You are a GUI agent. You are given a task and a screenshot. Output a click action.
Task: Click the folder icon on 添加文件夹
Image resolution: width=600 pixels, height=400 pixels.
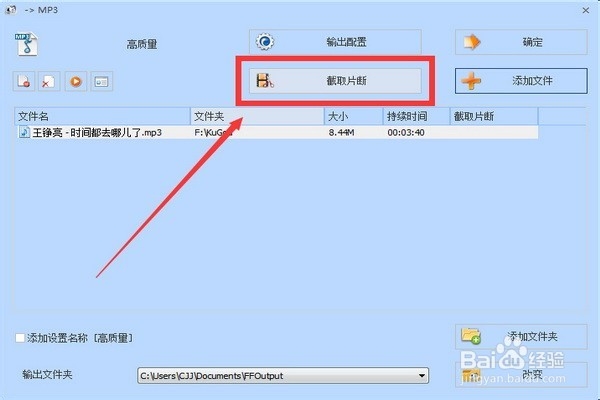pyautogui.click(x=471, y=336)
